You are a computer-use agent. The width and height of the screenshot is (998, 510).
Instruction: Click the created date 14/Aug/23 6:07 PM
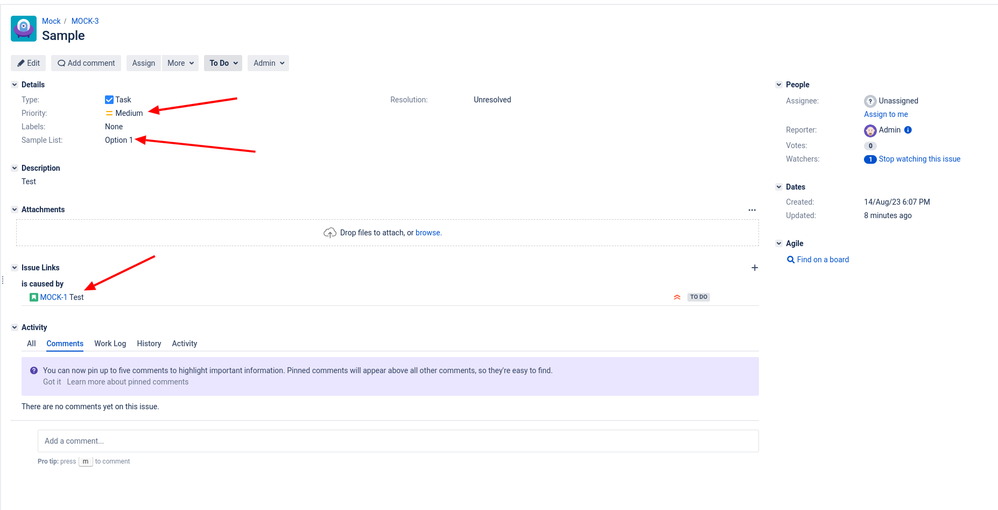(x=897, y=202)
